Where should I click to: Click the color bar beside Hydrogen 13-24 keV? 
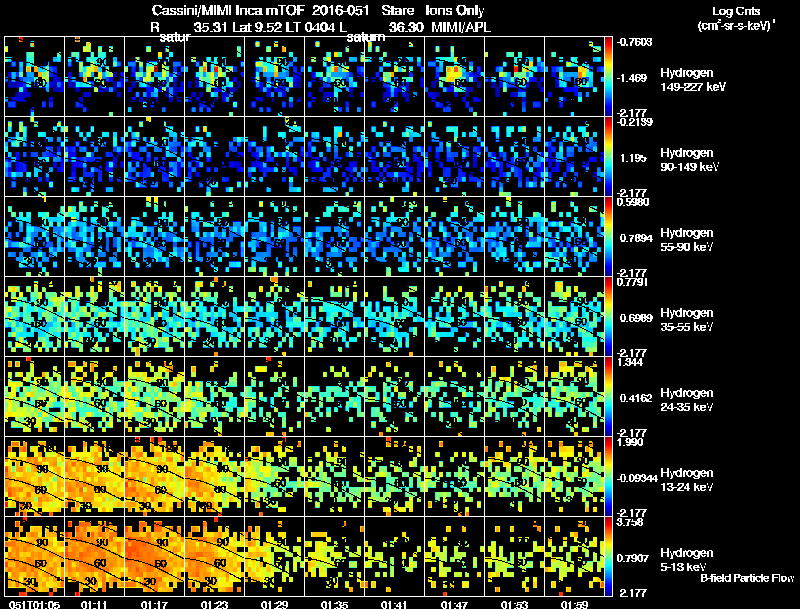[x=608, y=476]
